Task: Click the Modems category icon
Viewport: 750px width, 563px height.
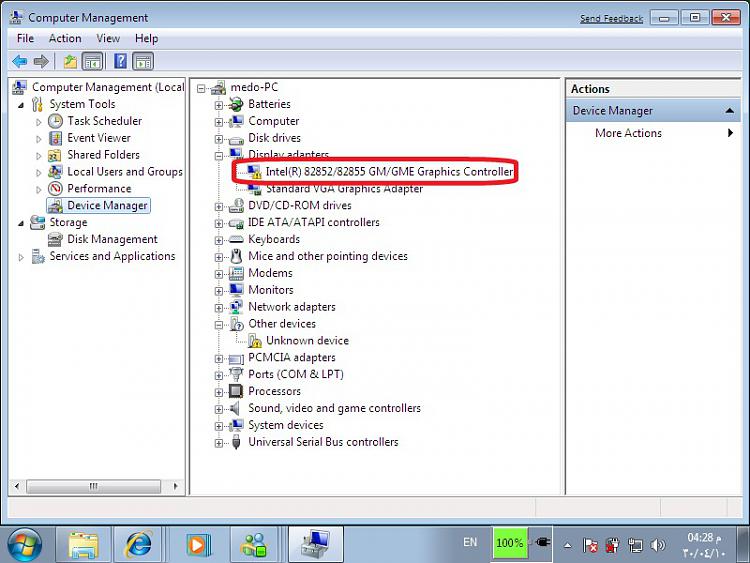Action: tap(236, 273)
